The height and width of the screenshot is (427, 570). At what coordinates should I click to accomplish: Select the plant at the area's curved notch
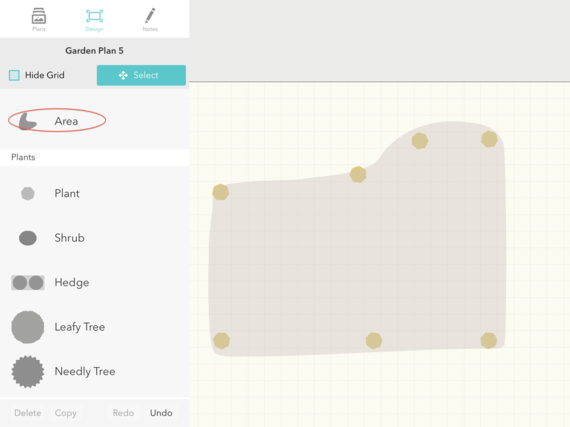coord(358,174)
